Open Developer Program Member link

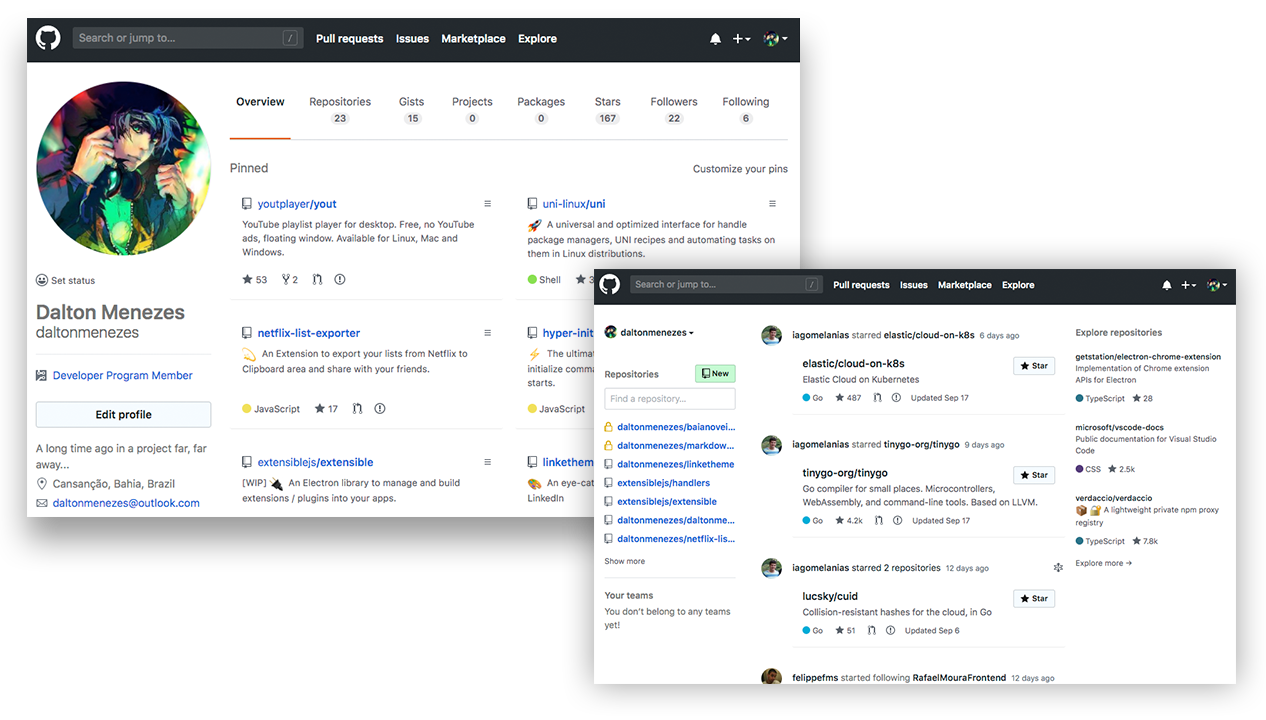coord(122,376)
